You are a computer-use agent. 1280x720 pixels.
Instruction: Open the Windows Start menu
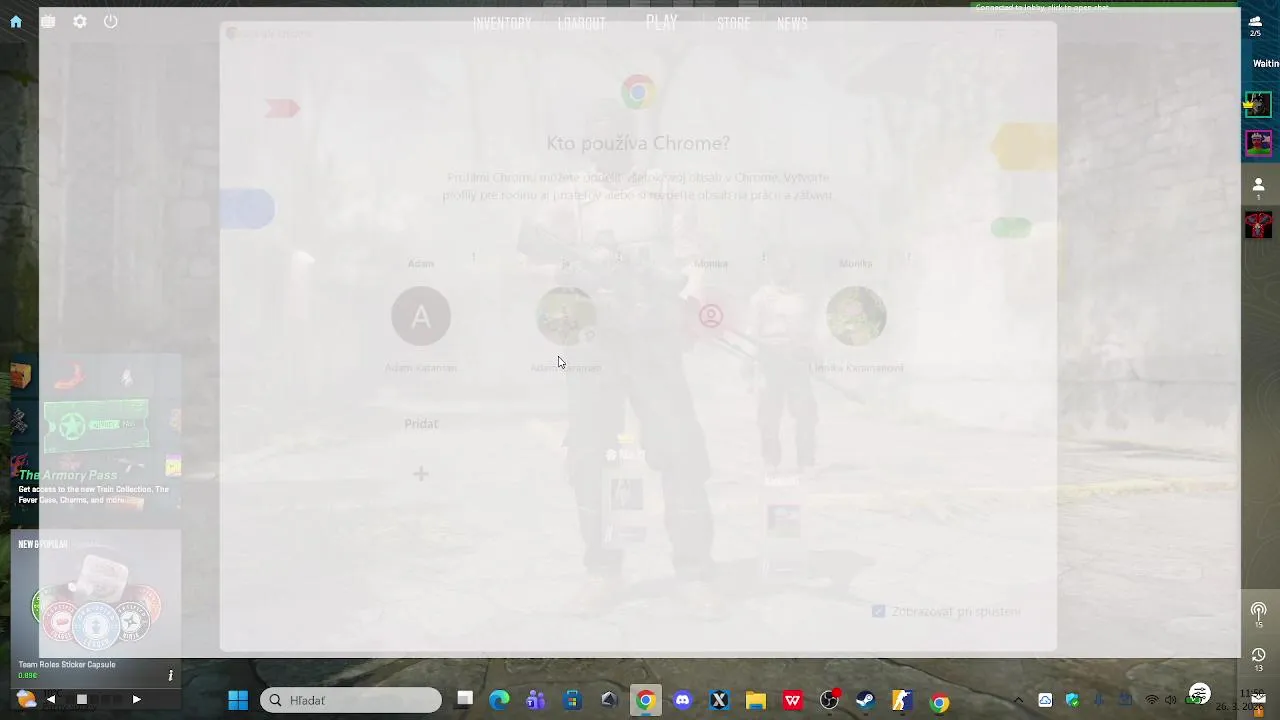click(x=238, y=700)
